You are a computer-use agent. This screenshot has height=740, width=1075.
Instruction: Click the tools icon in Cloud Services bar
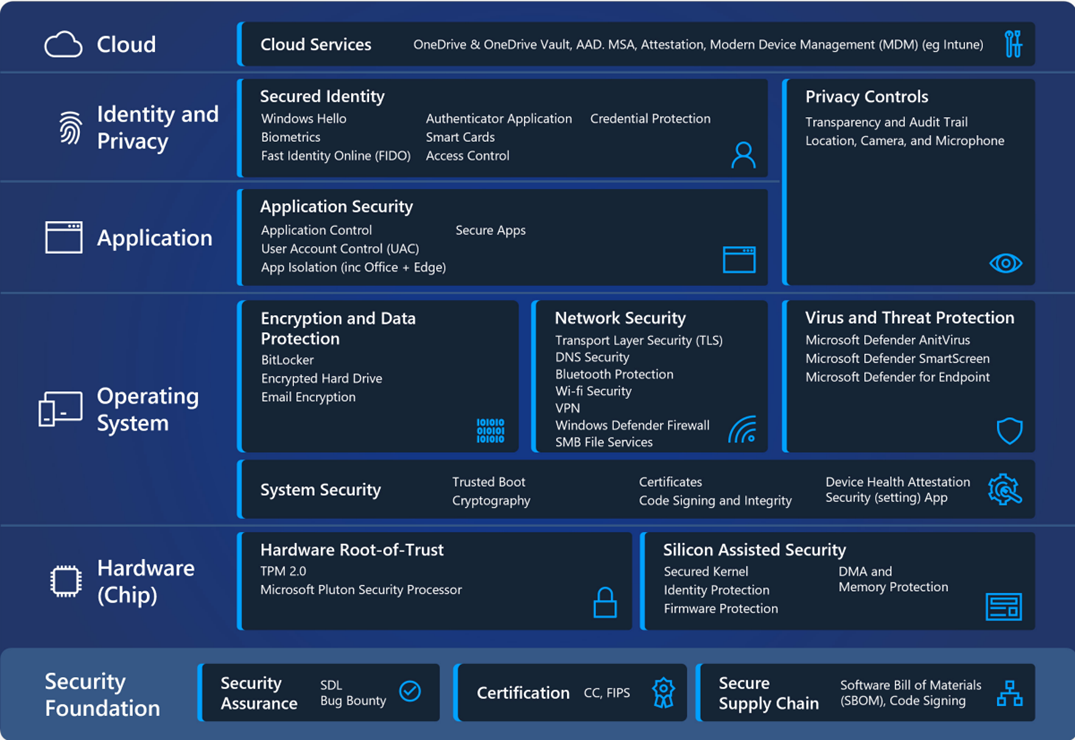[1013, 44]
